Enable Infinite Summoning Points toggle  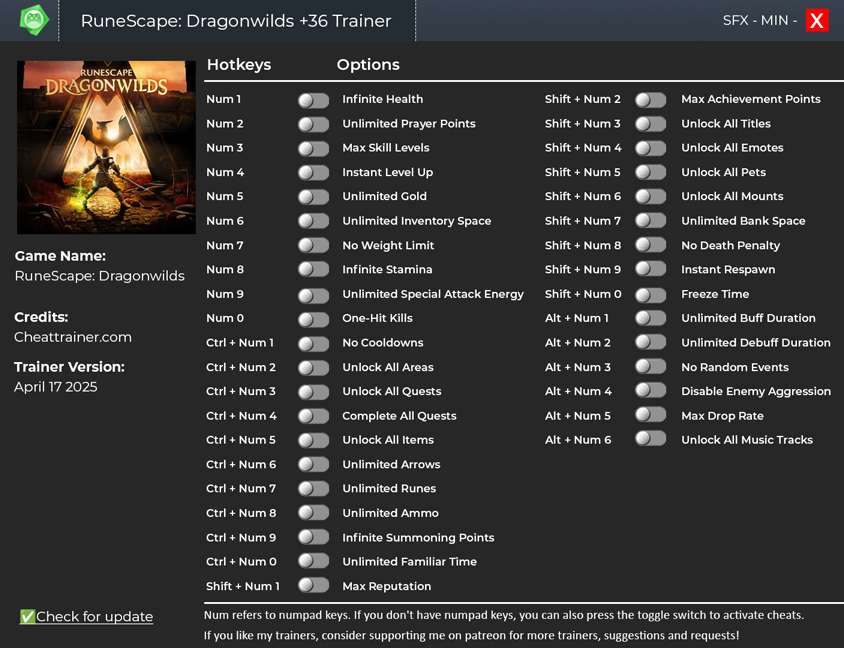pyautogui.click(x=314, y=537)
